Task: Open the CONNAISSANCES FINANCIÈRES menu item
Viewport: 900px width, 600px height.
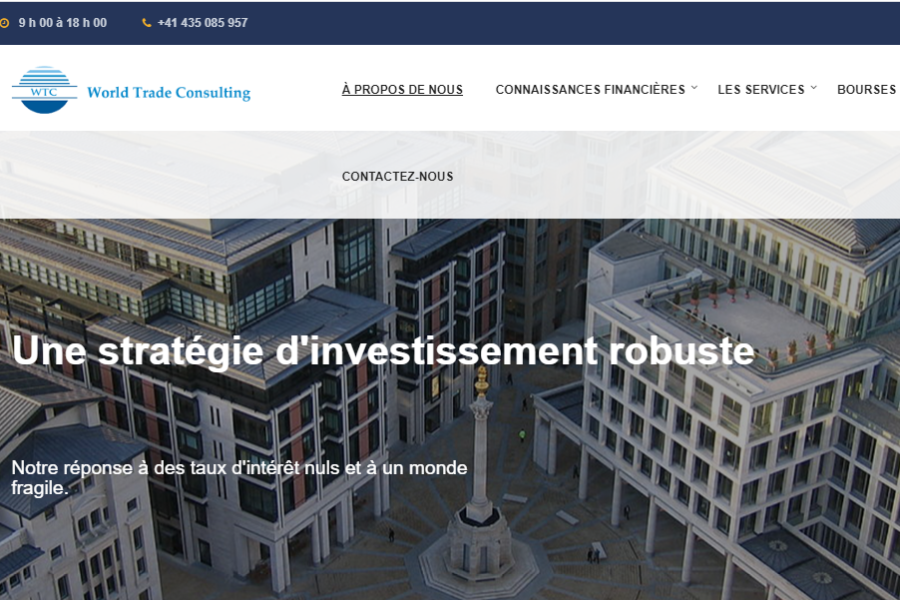Action: (590, 90)
